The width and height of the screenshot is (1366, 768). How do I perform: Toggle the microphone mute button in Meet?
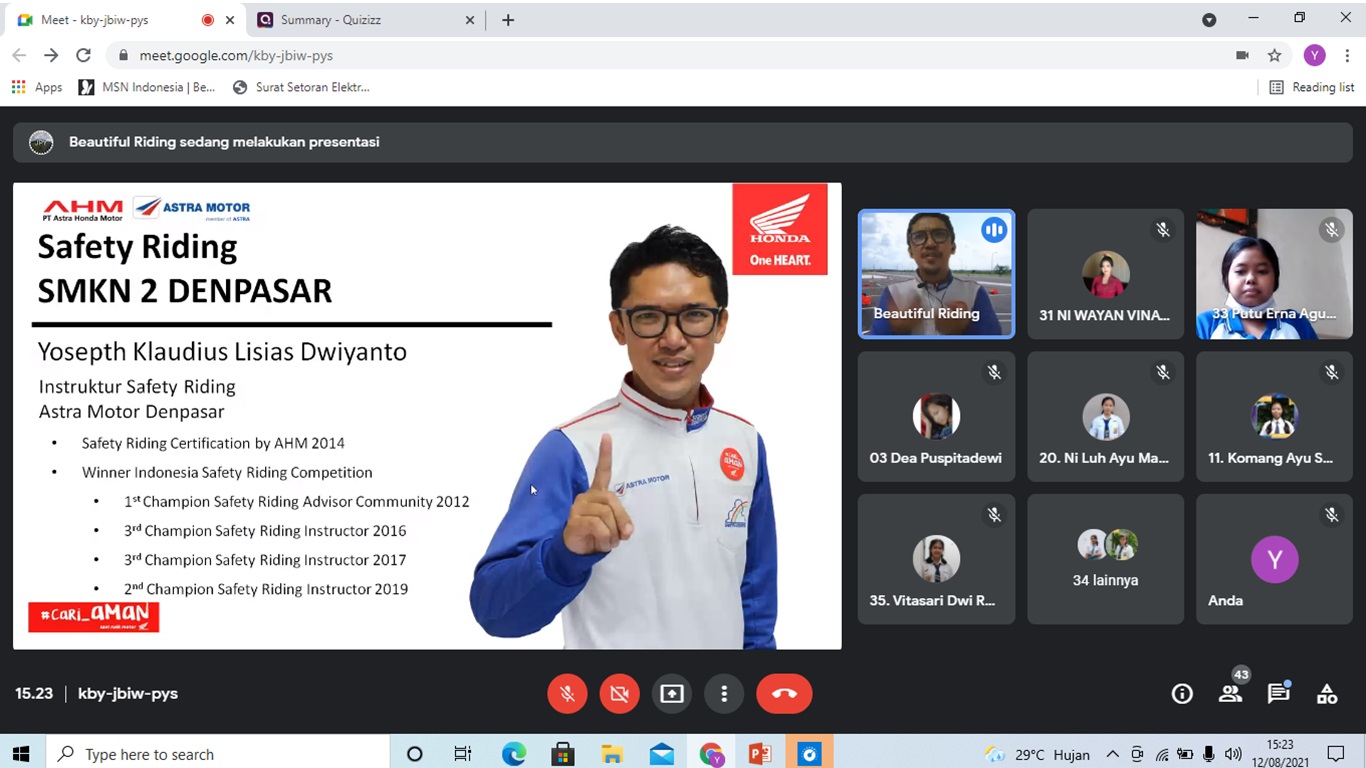[567, 694]
